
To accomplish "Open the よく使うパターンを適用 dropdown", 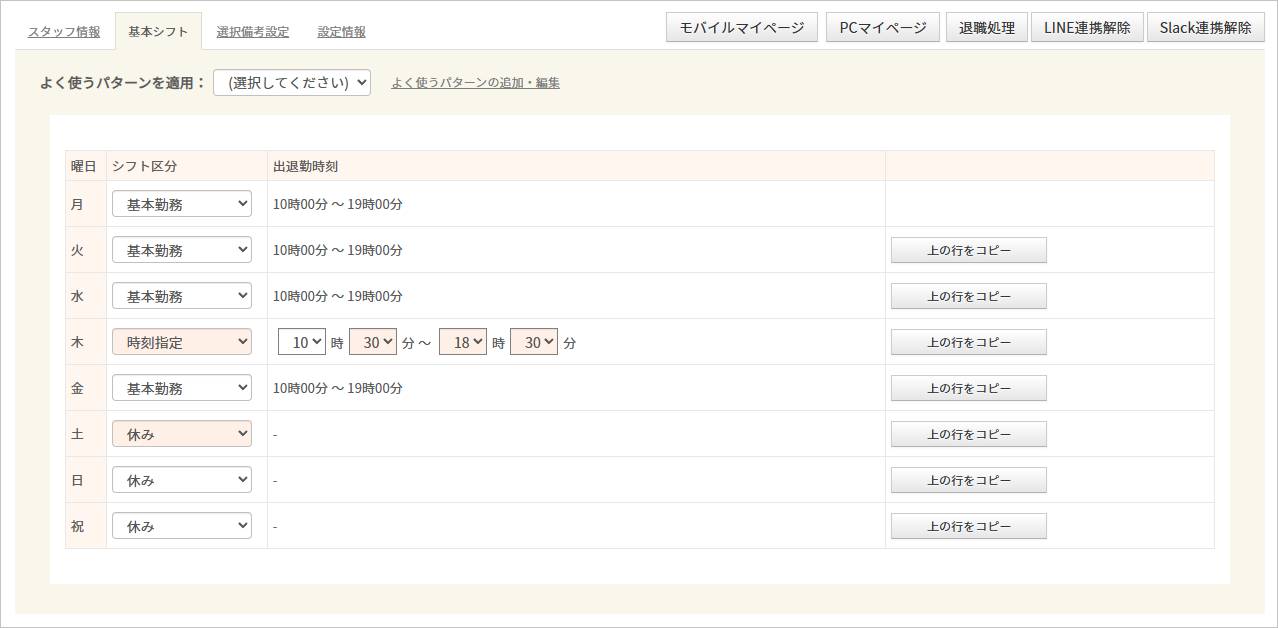I will click(292, 83).
